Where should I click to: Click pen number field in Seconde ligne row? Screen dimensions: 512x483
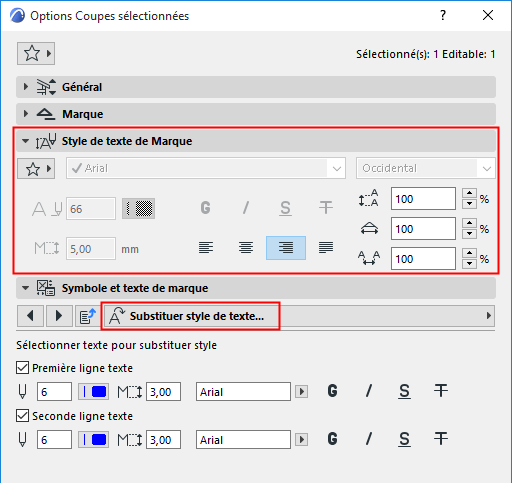pyautogui.click(x=54, y=439)
